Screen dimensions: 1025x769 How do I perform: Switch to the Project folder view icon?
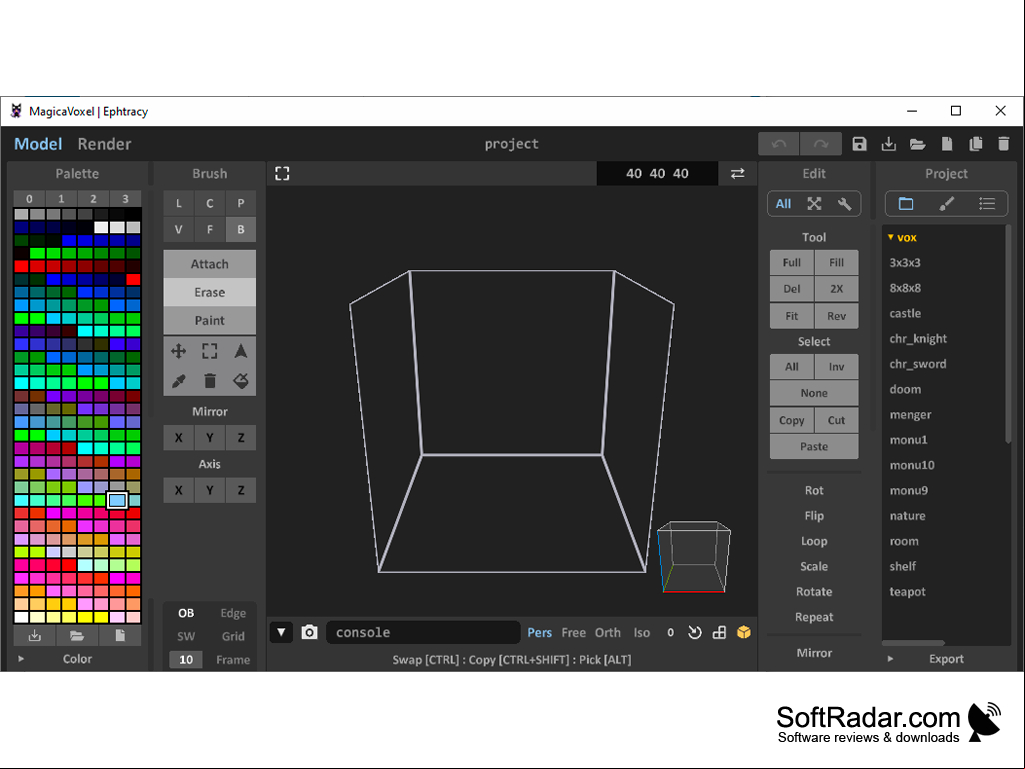coord(906,203)
